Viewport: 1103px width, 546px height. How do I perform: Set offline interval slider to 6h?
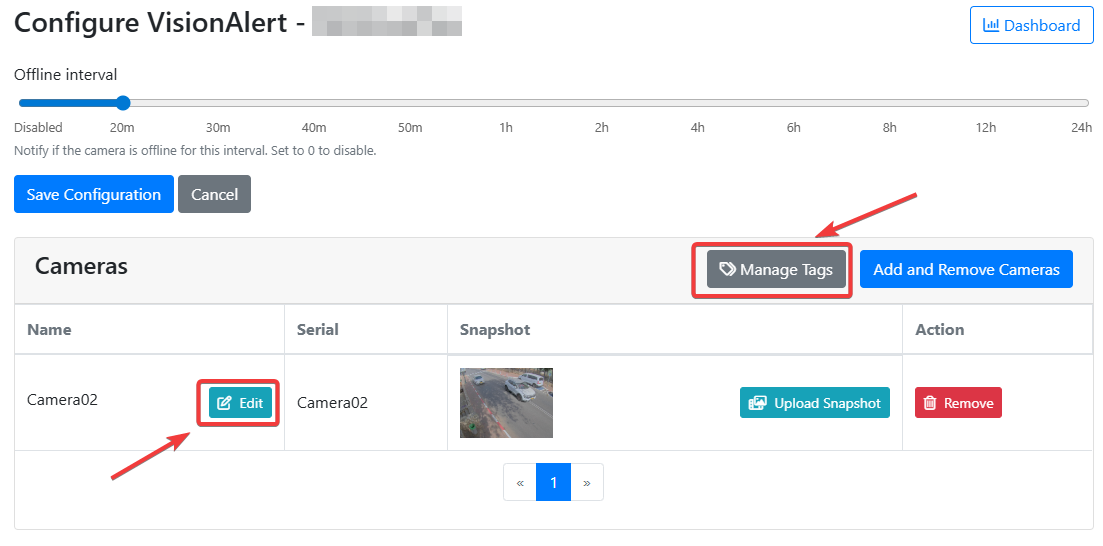[794, 103]
